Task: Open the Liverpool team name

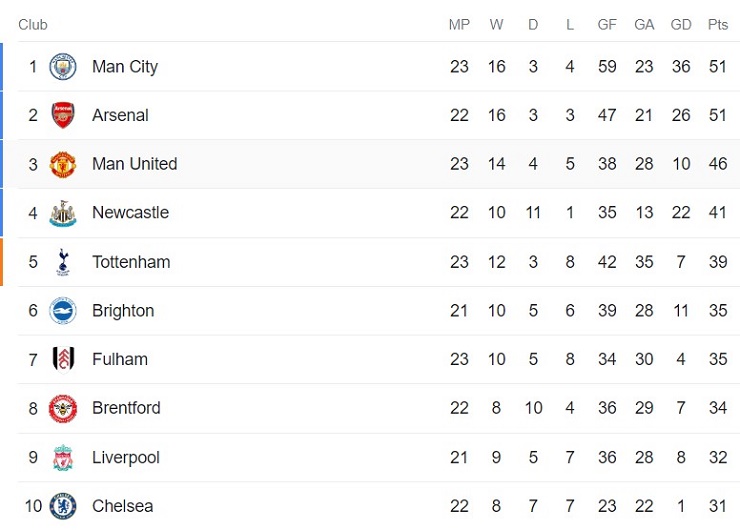Action: 126,458
